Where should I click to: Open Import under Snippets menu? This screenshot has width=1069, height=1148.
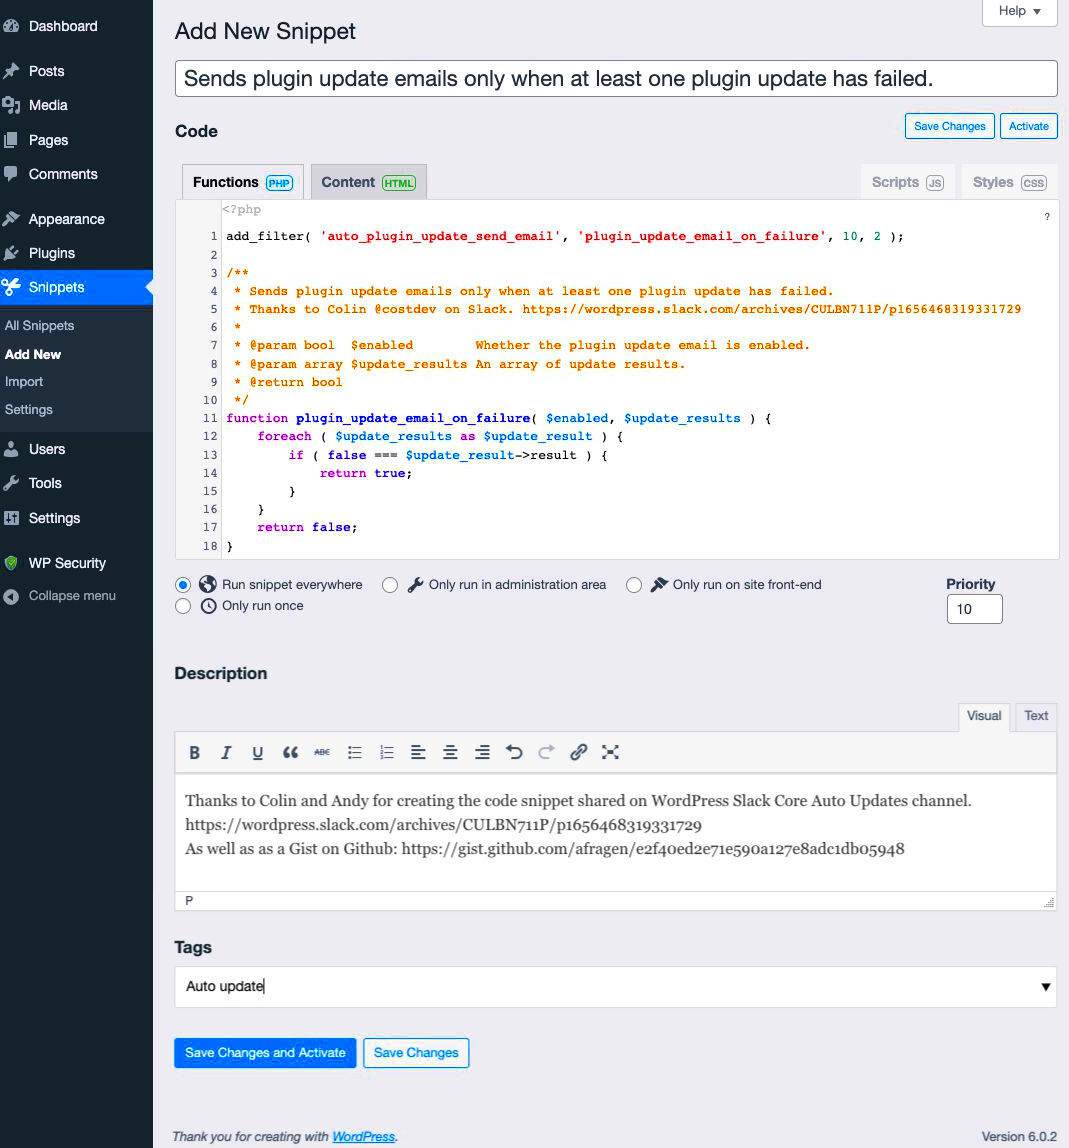pyautogui.click(x=24, y=382)
